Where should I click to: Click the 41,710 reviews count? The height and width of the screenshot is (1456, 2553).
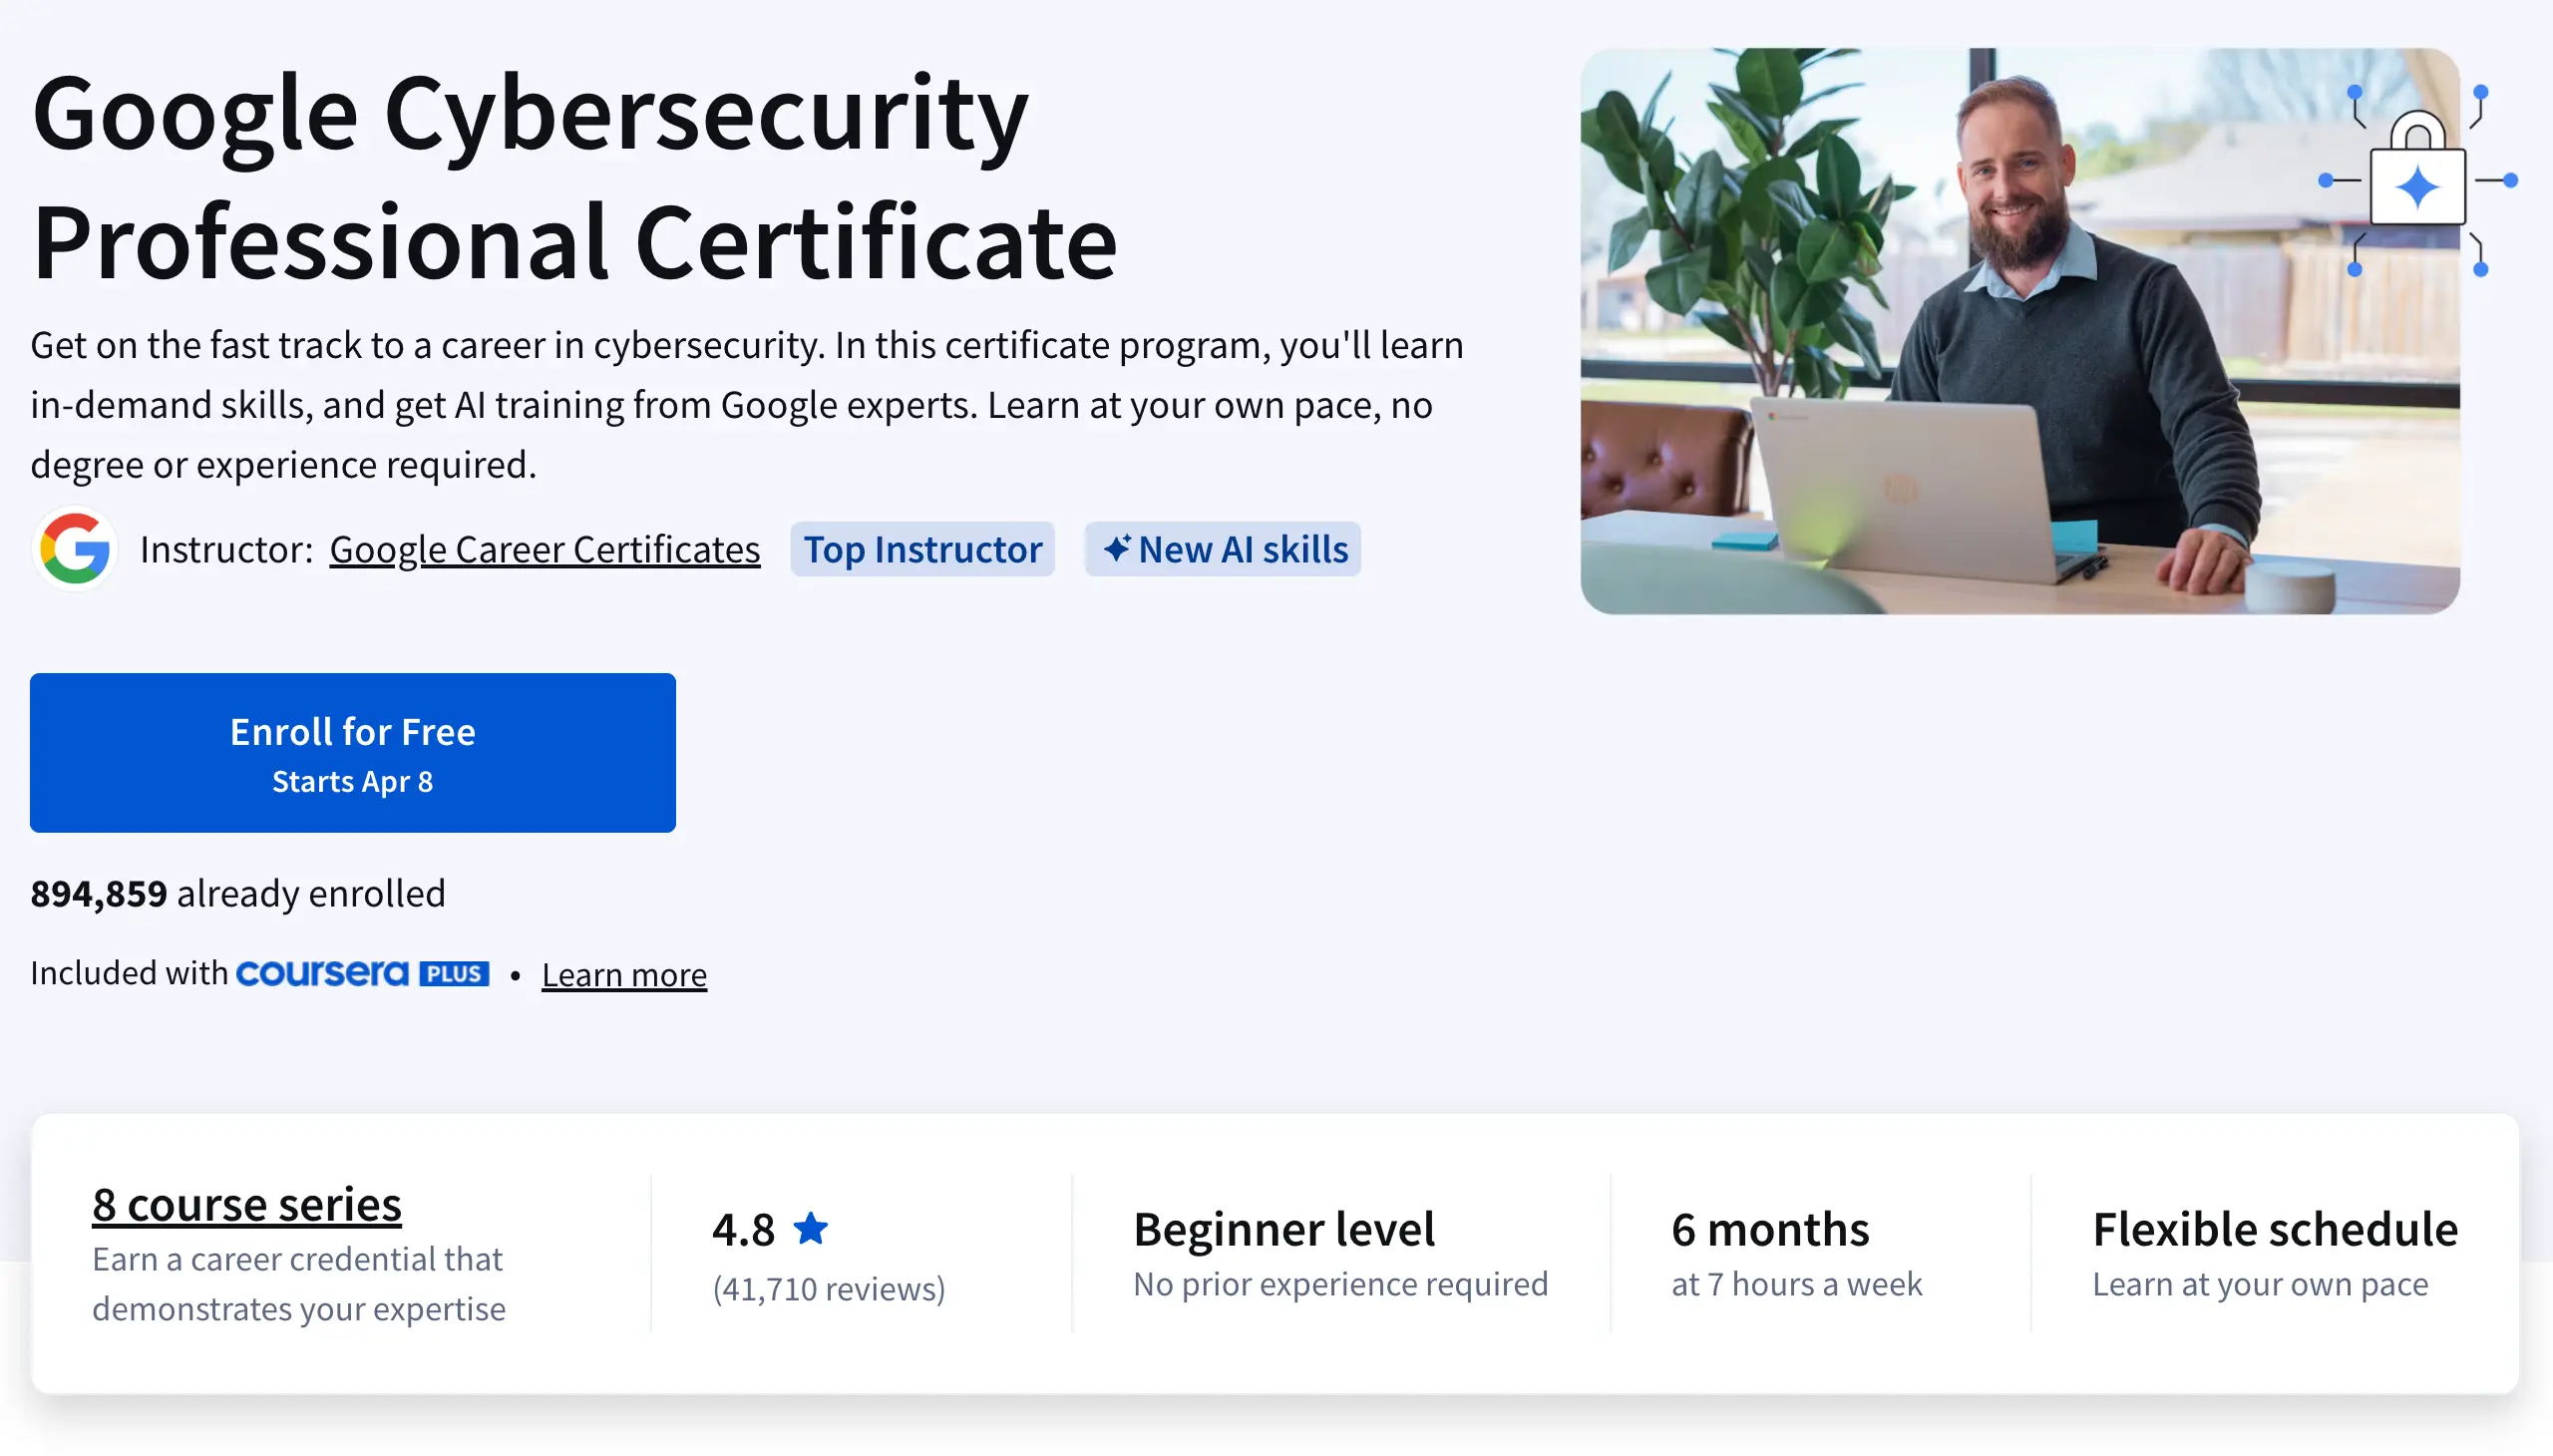[829, 1288]
